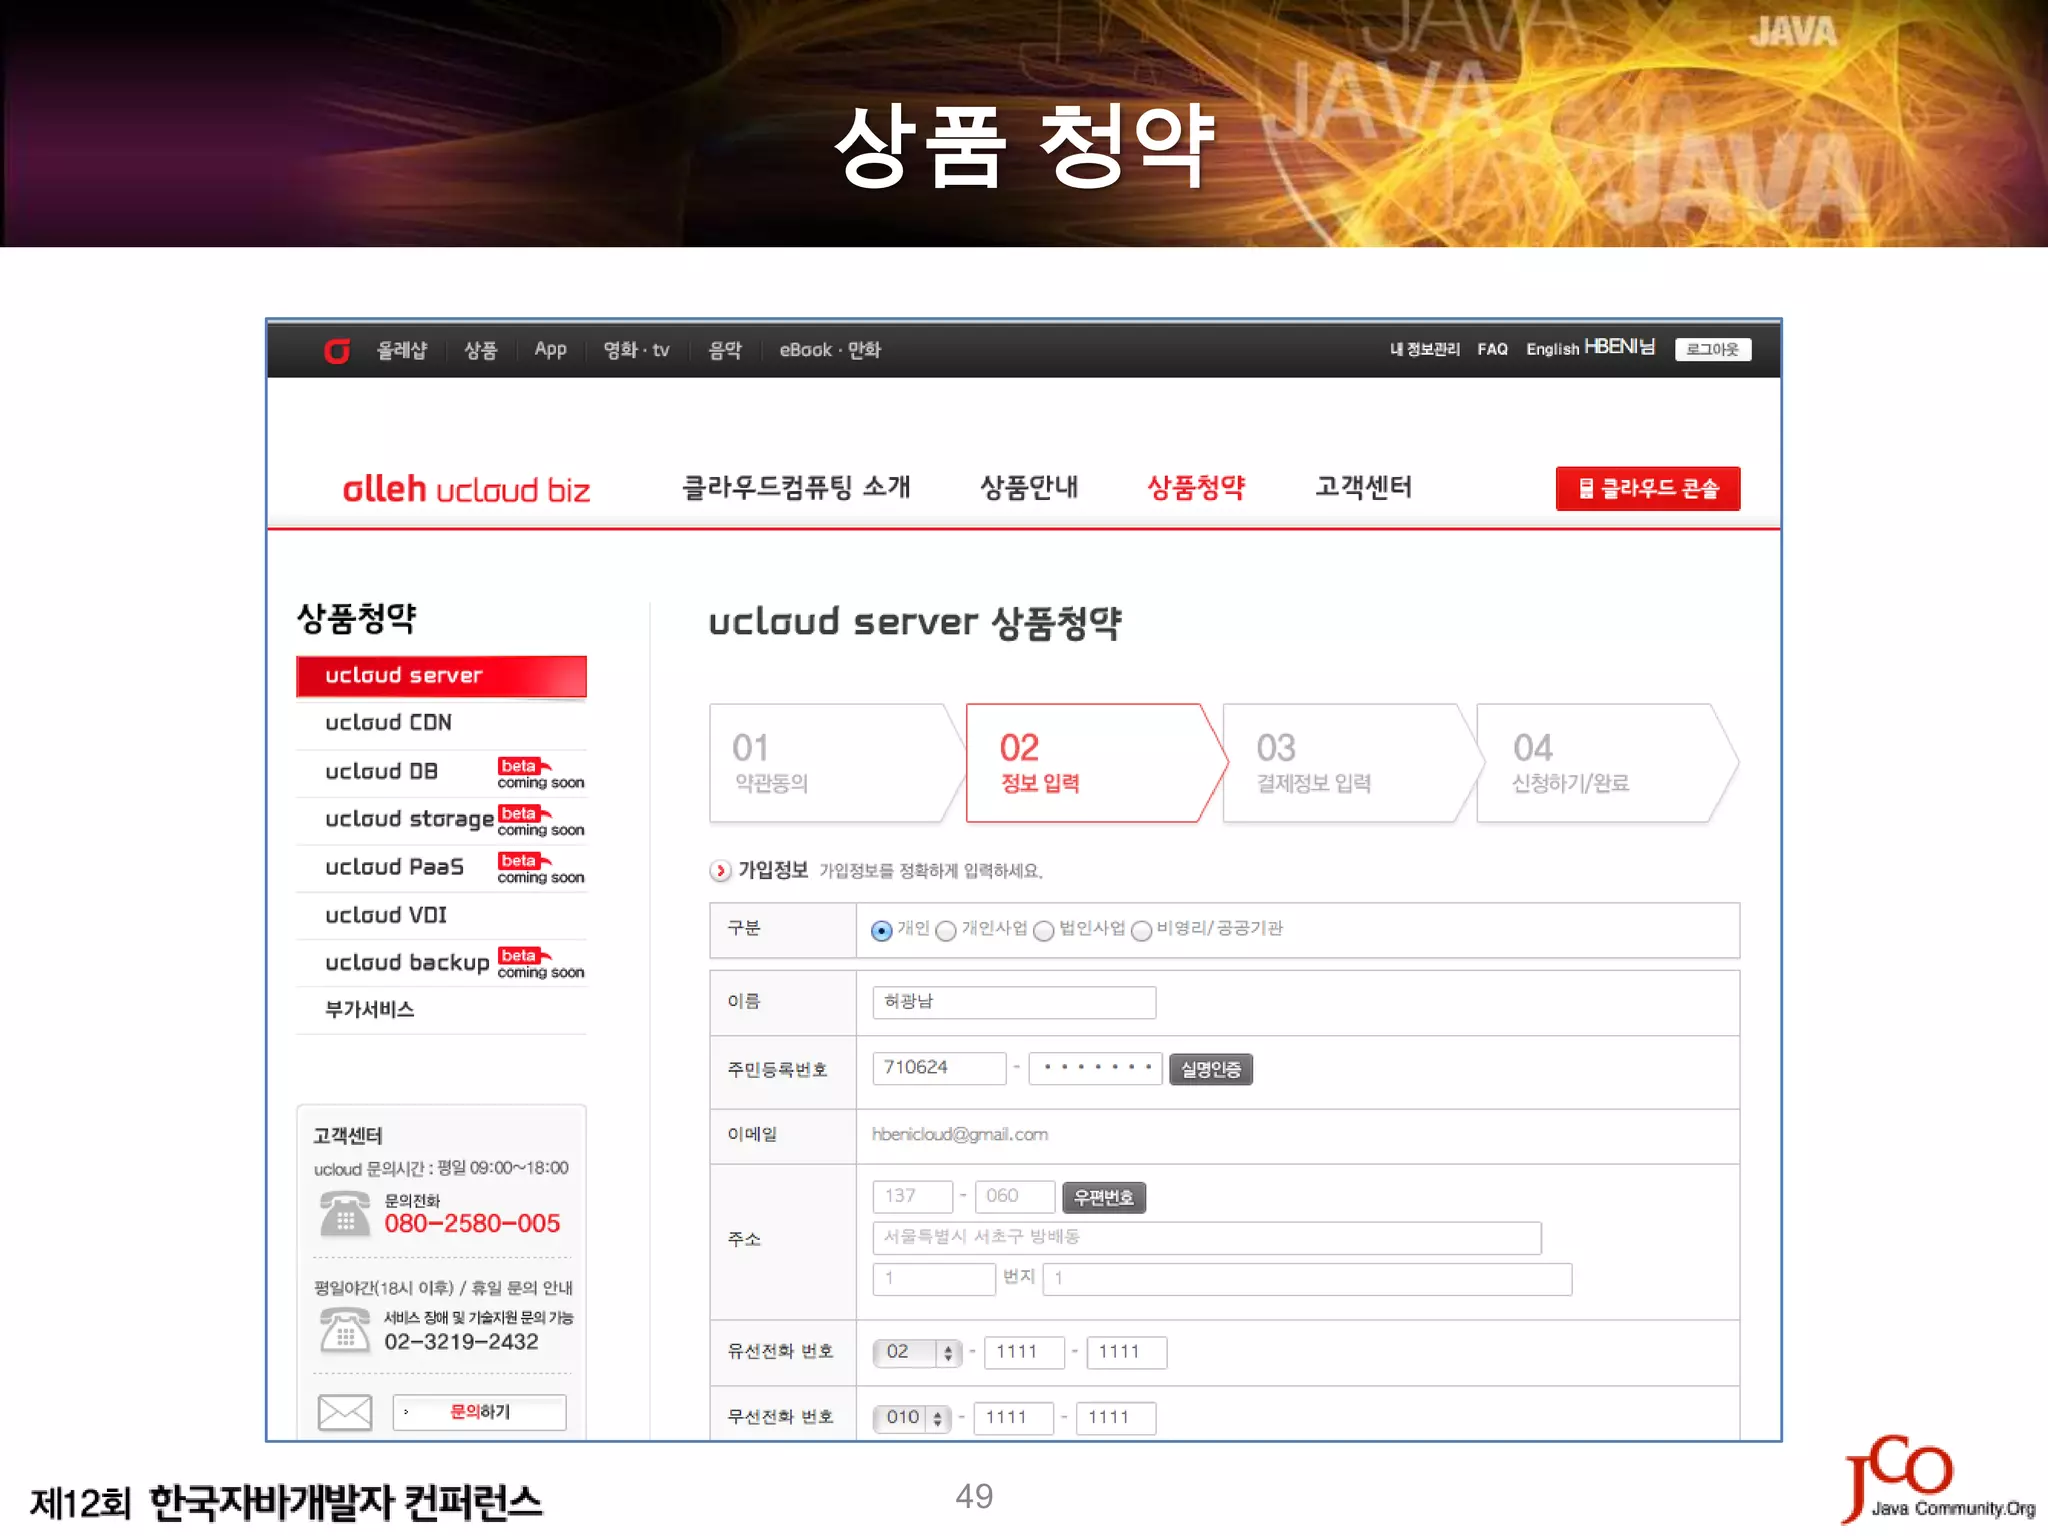Open 상품청약 menu in main navigation

pyautogui.click(x=1196, y=487)
